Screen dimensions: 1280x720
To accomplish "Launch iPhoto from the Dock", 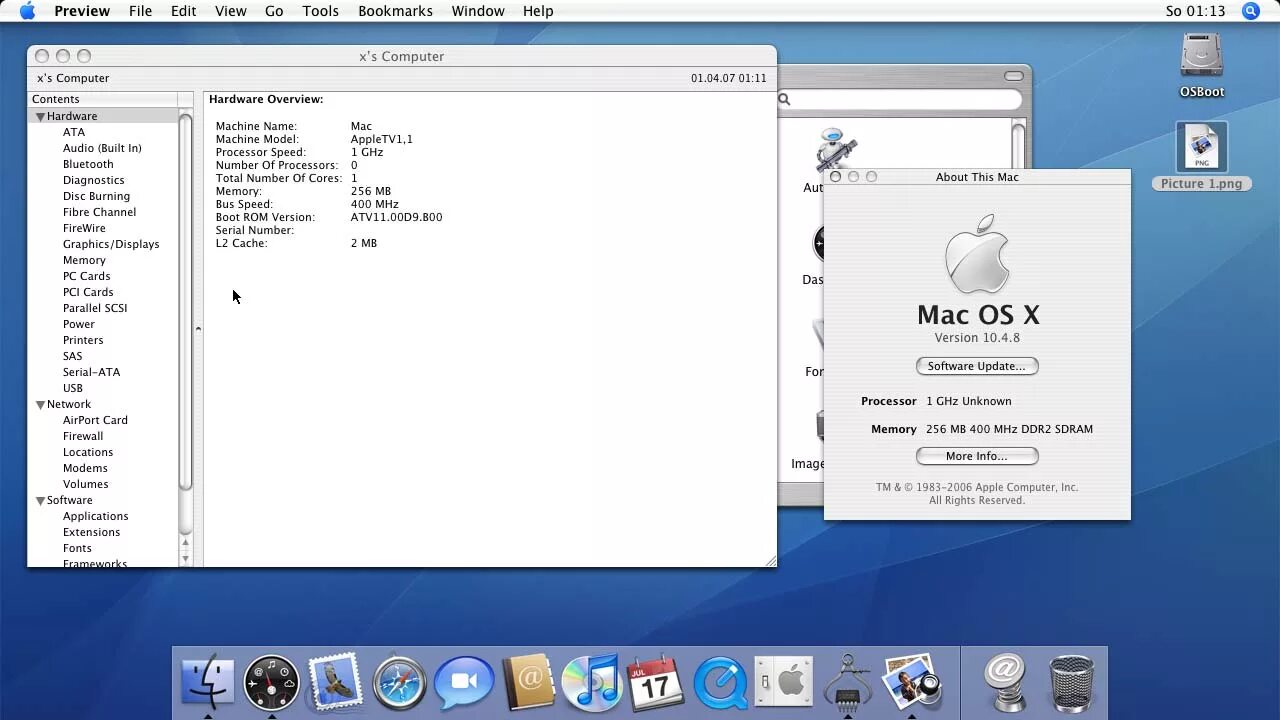I will tap(911, 683).
